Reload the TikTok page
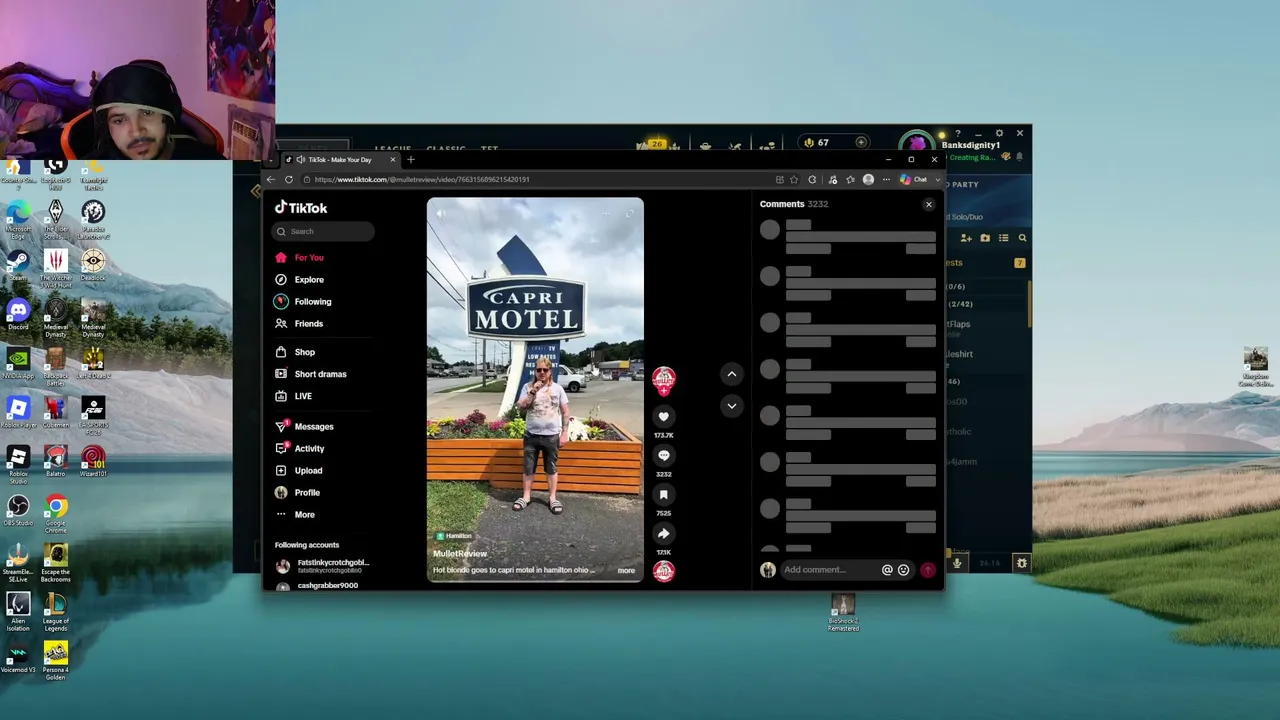 point(289,180)
